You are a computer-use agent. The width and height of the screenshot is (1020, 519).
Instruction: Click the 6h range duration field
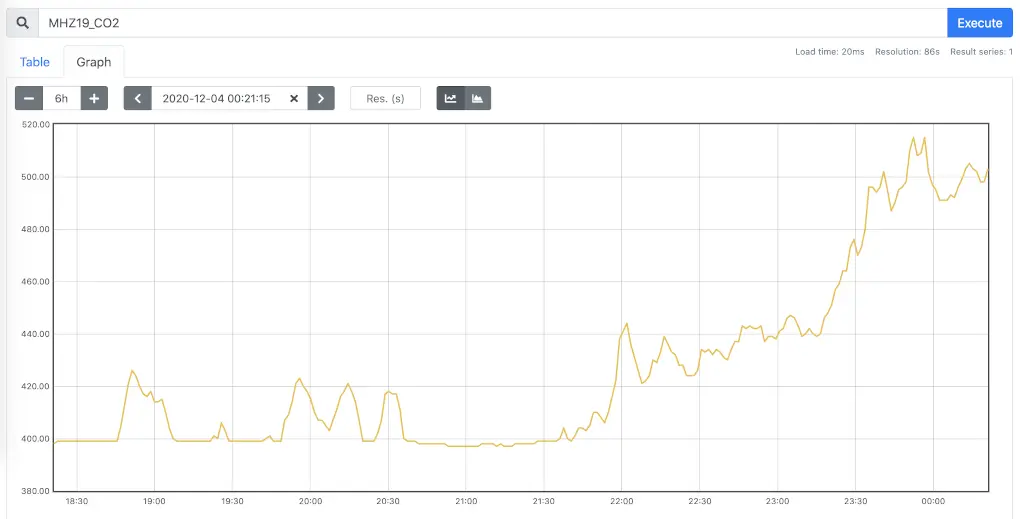[x=62, y=98]
